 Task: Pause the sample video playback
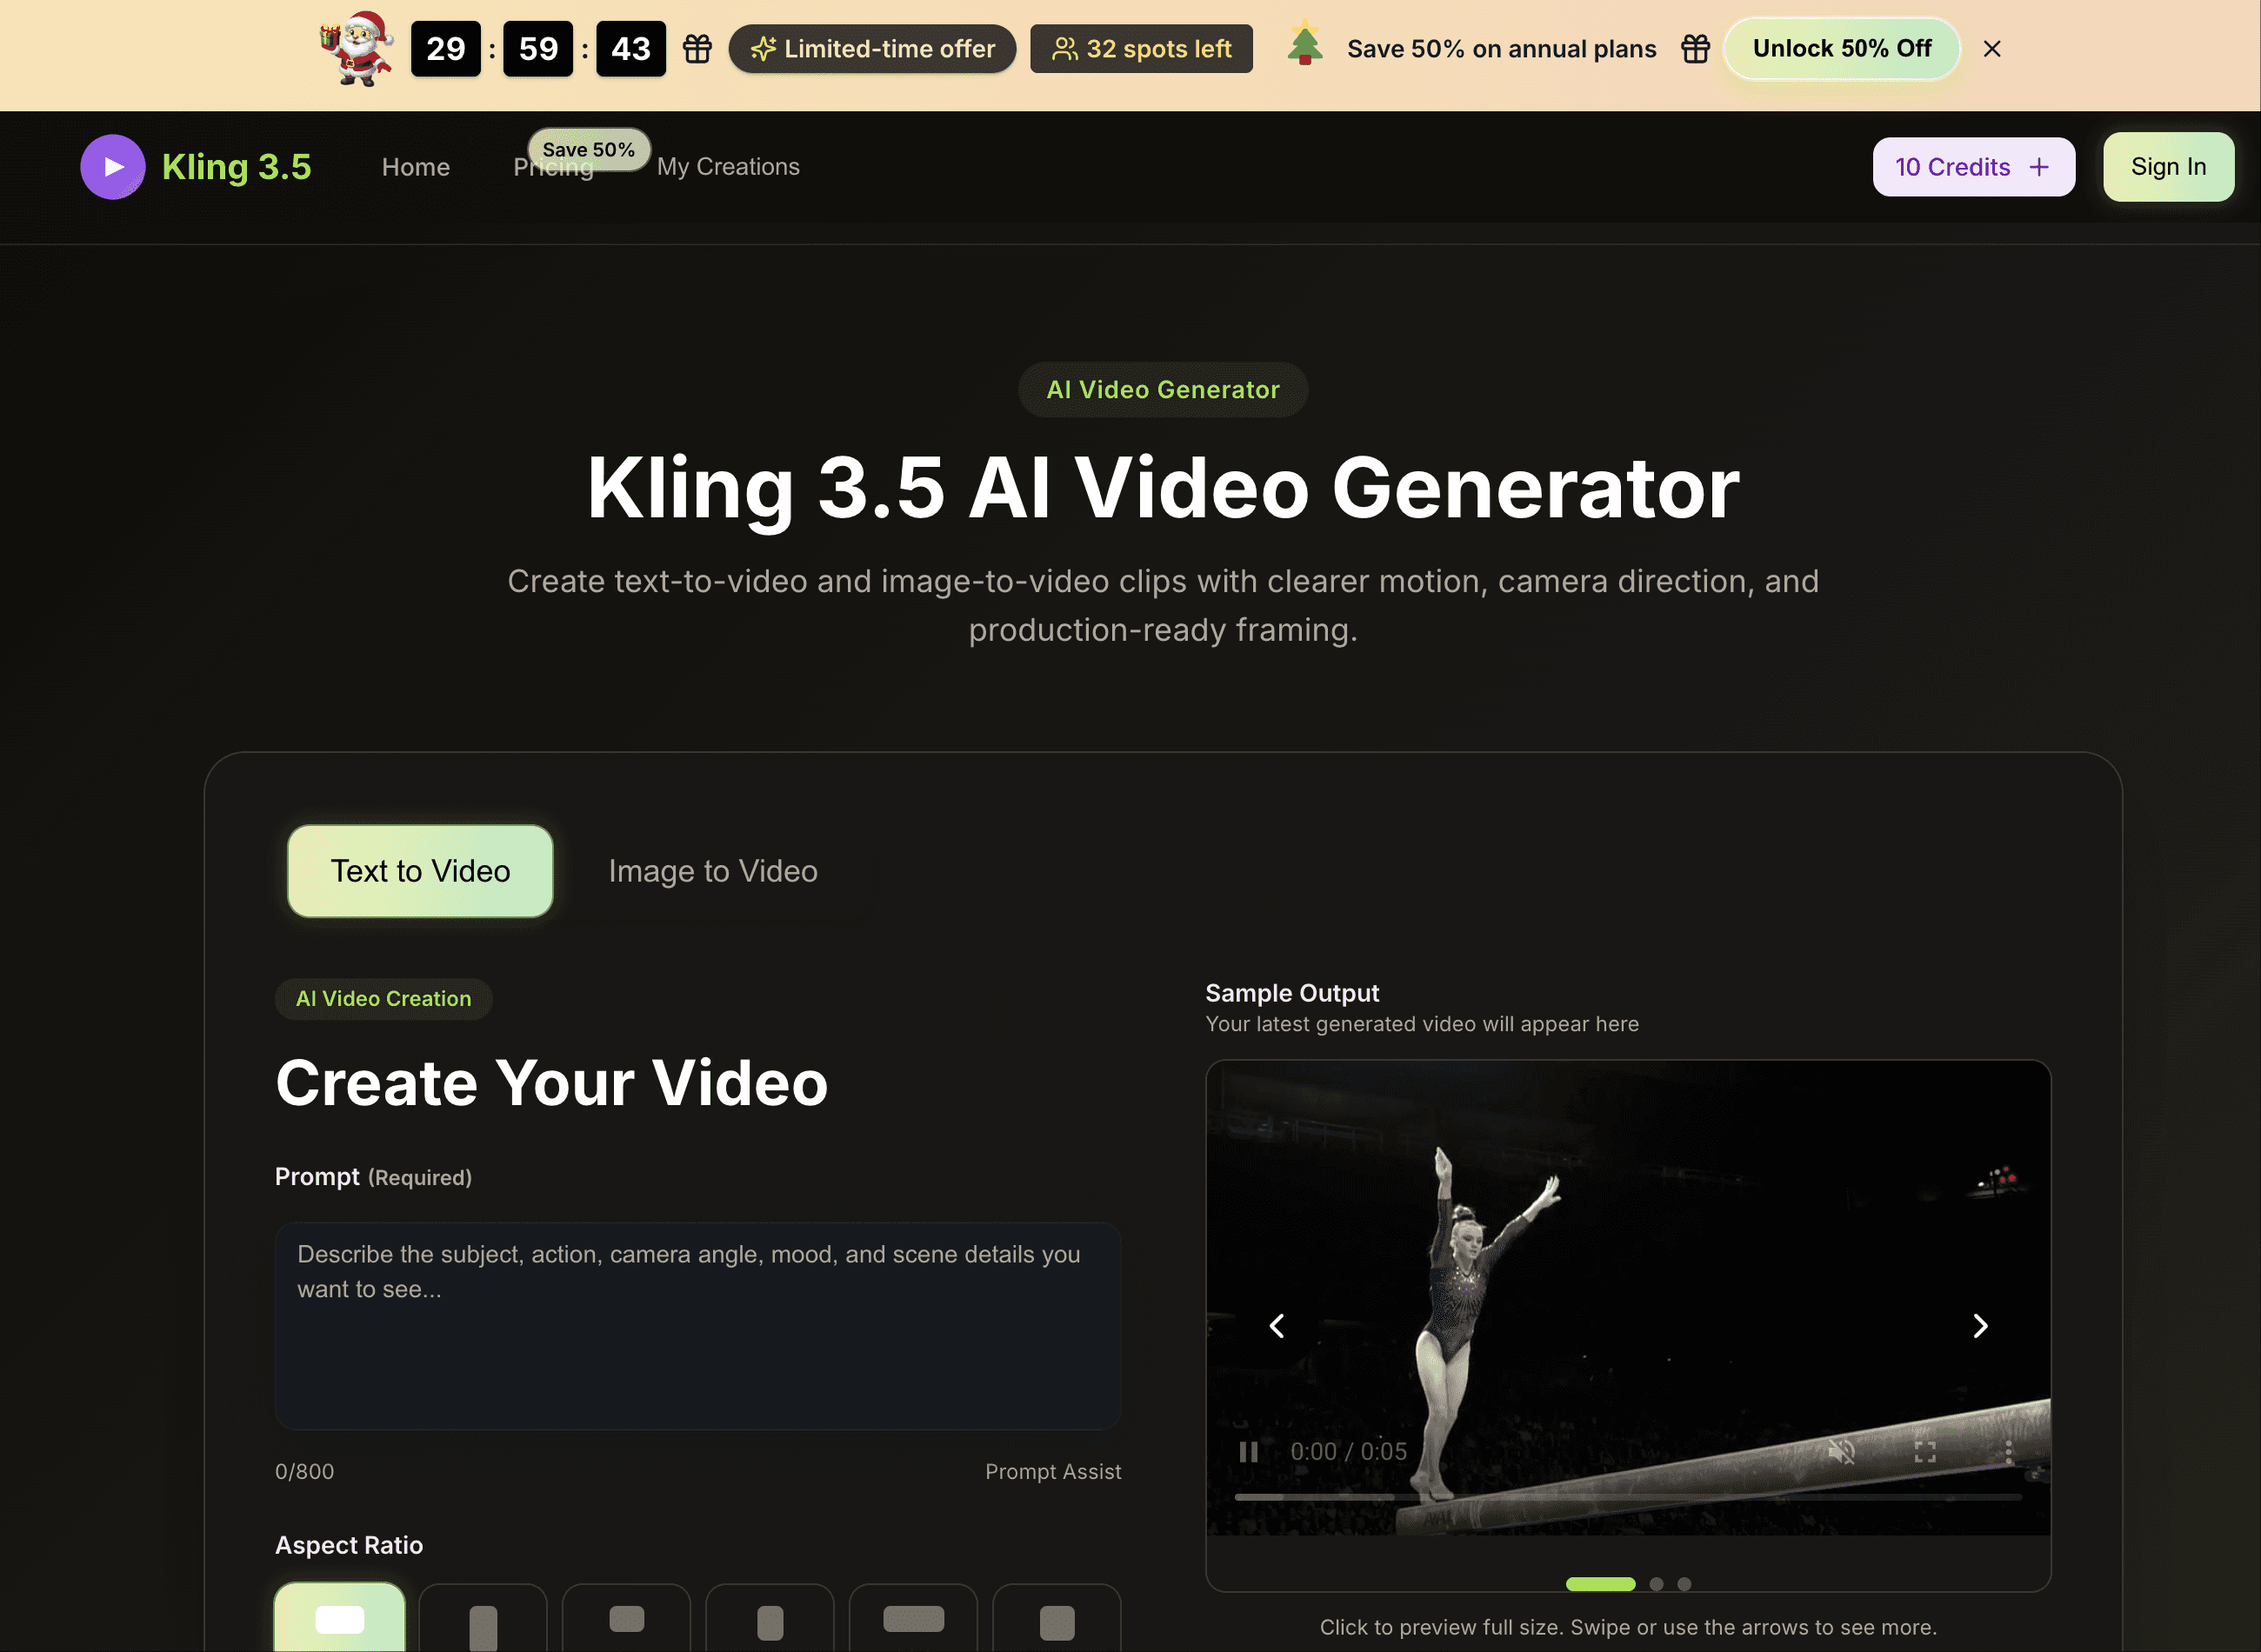[1248, 1452]
